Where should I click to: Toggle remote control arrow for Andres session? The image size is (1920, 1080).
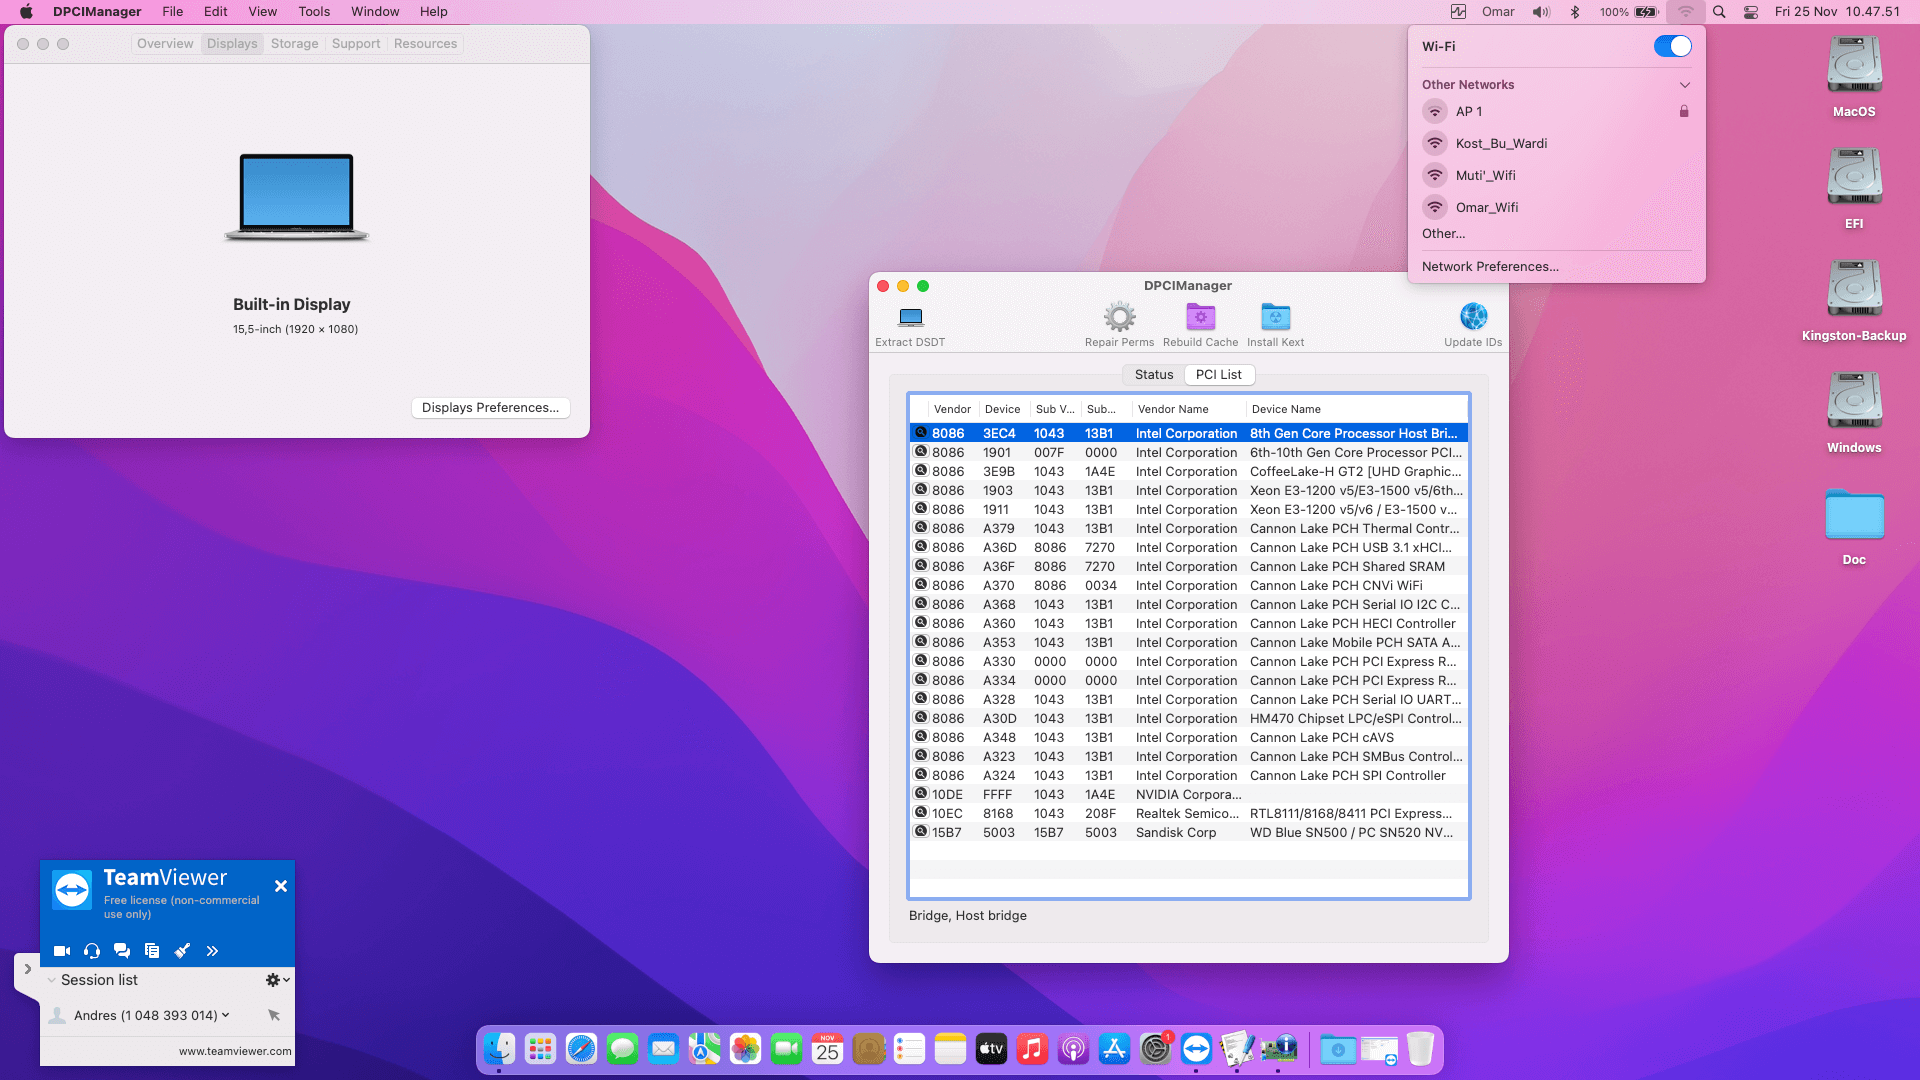click(274, 1015)
